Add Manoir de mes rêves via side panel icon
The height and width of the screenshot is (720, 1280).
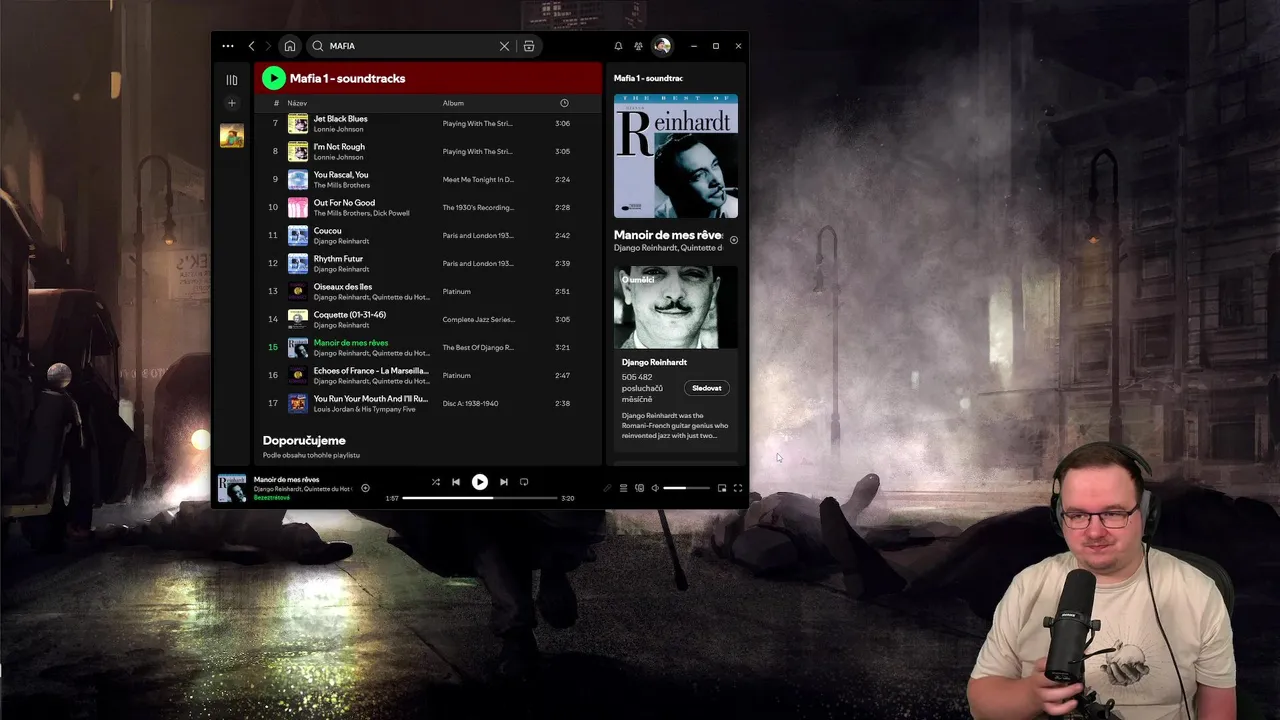(x=734, y=240)
